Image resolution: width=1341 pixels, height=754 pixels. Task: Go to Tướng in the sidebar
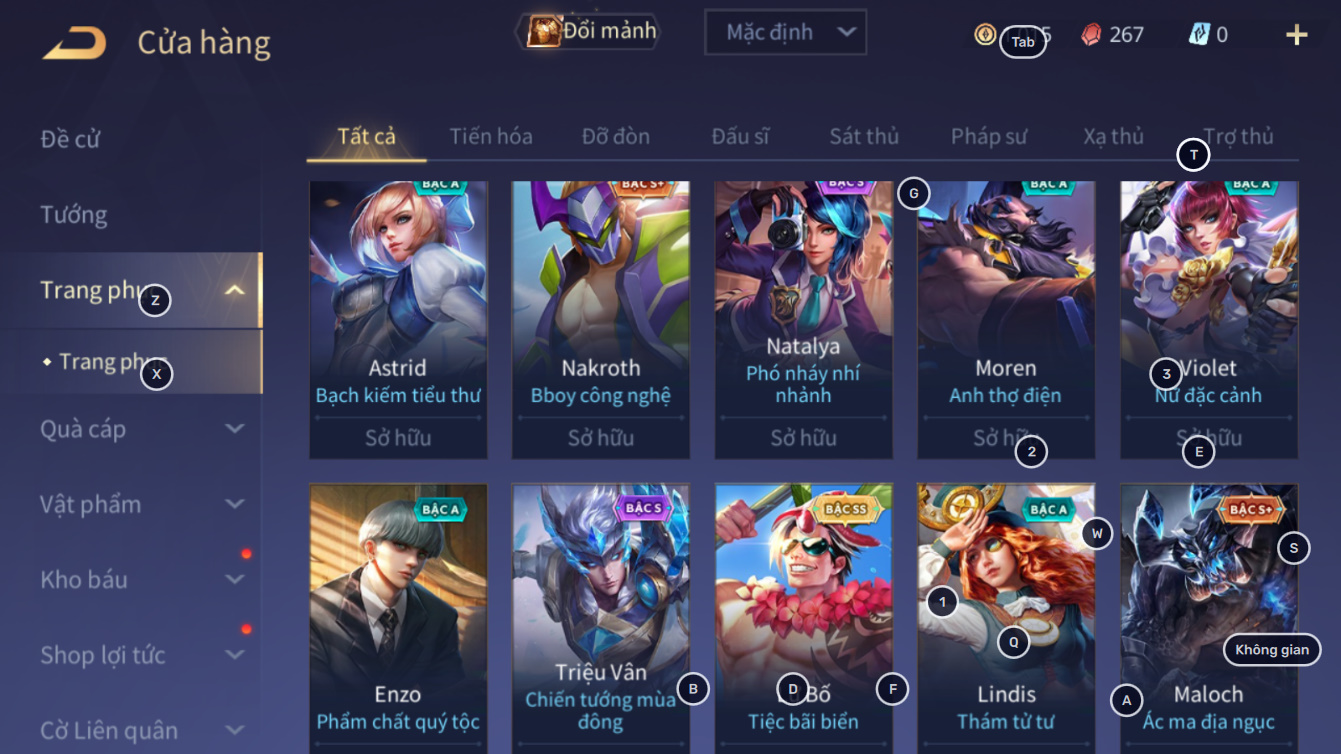pos(74,215)
